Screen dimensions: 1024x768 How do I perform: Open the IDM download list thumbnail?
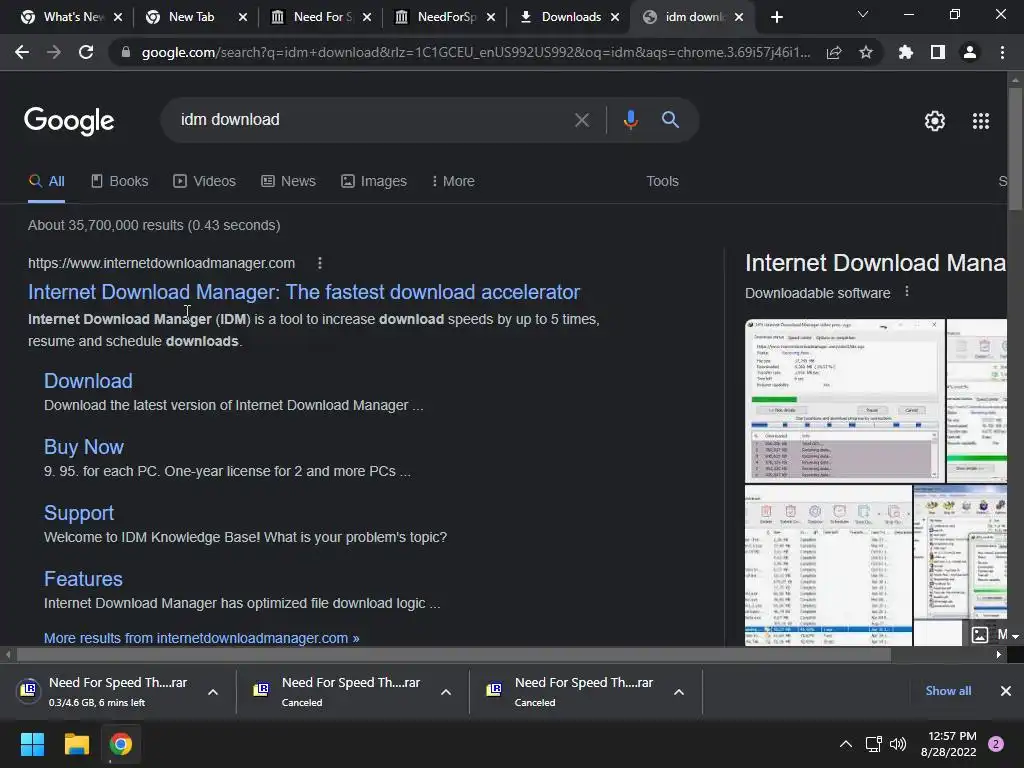pyautogui.click(x=828, y=565)
